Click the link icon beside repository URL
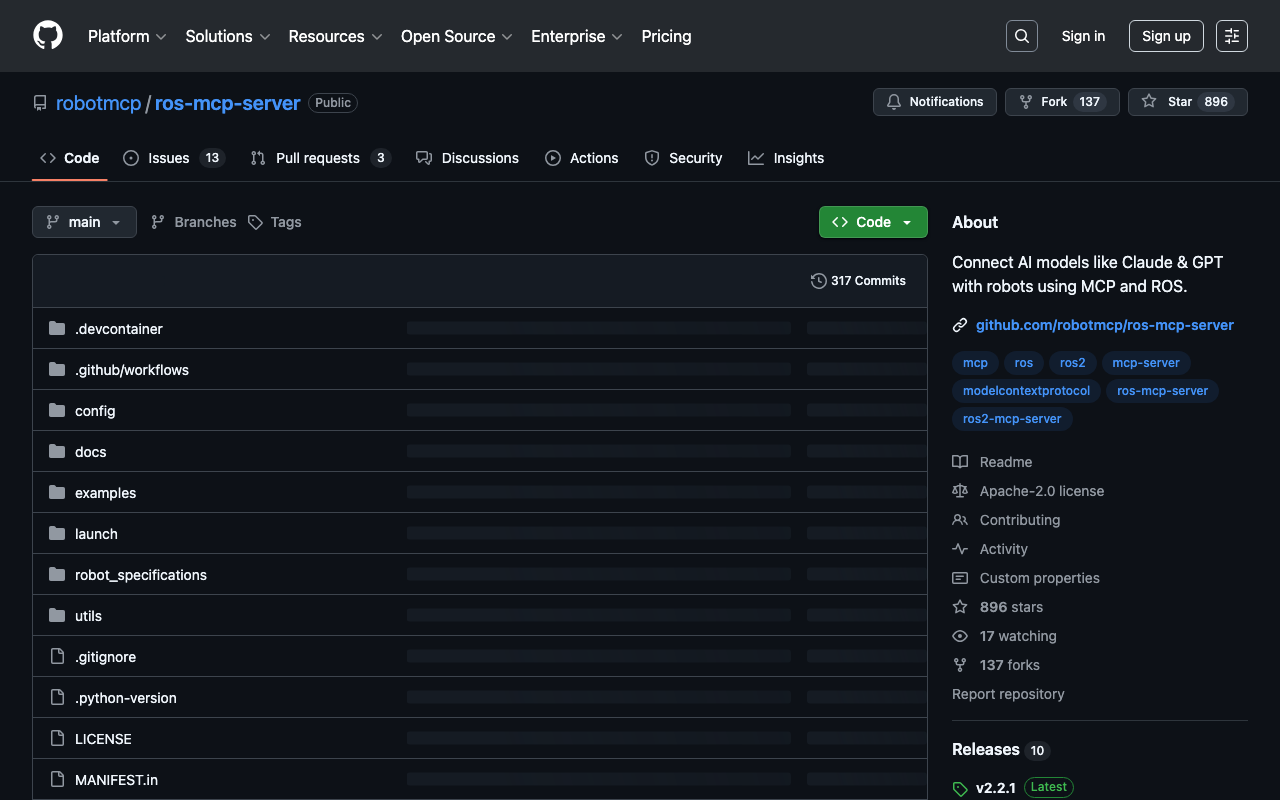 (x=960, y=325)
